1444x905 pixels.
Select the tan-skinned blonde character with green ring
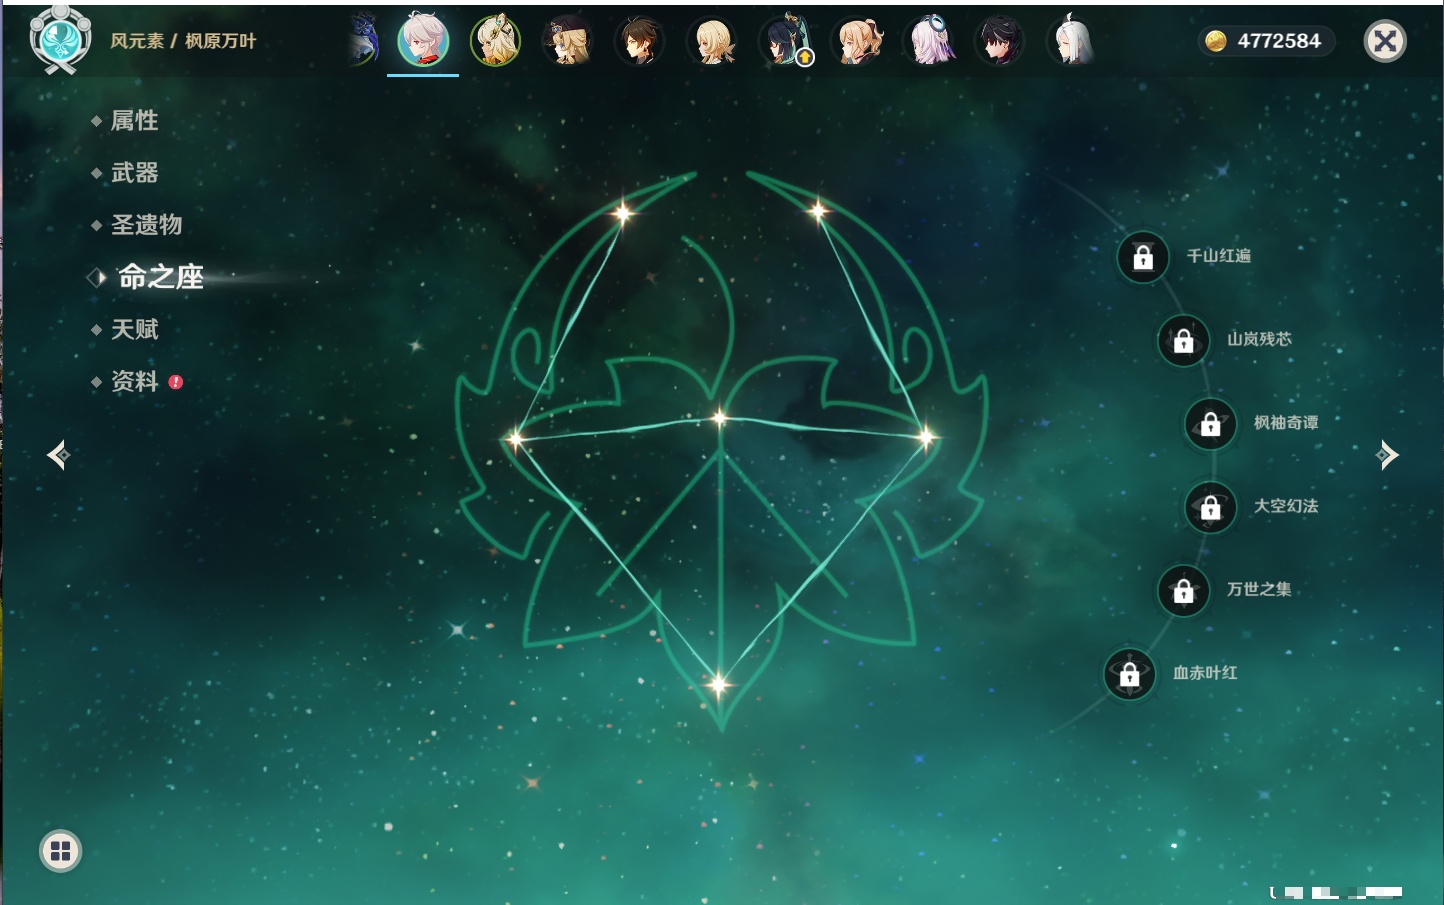(495, 41)
